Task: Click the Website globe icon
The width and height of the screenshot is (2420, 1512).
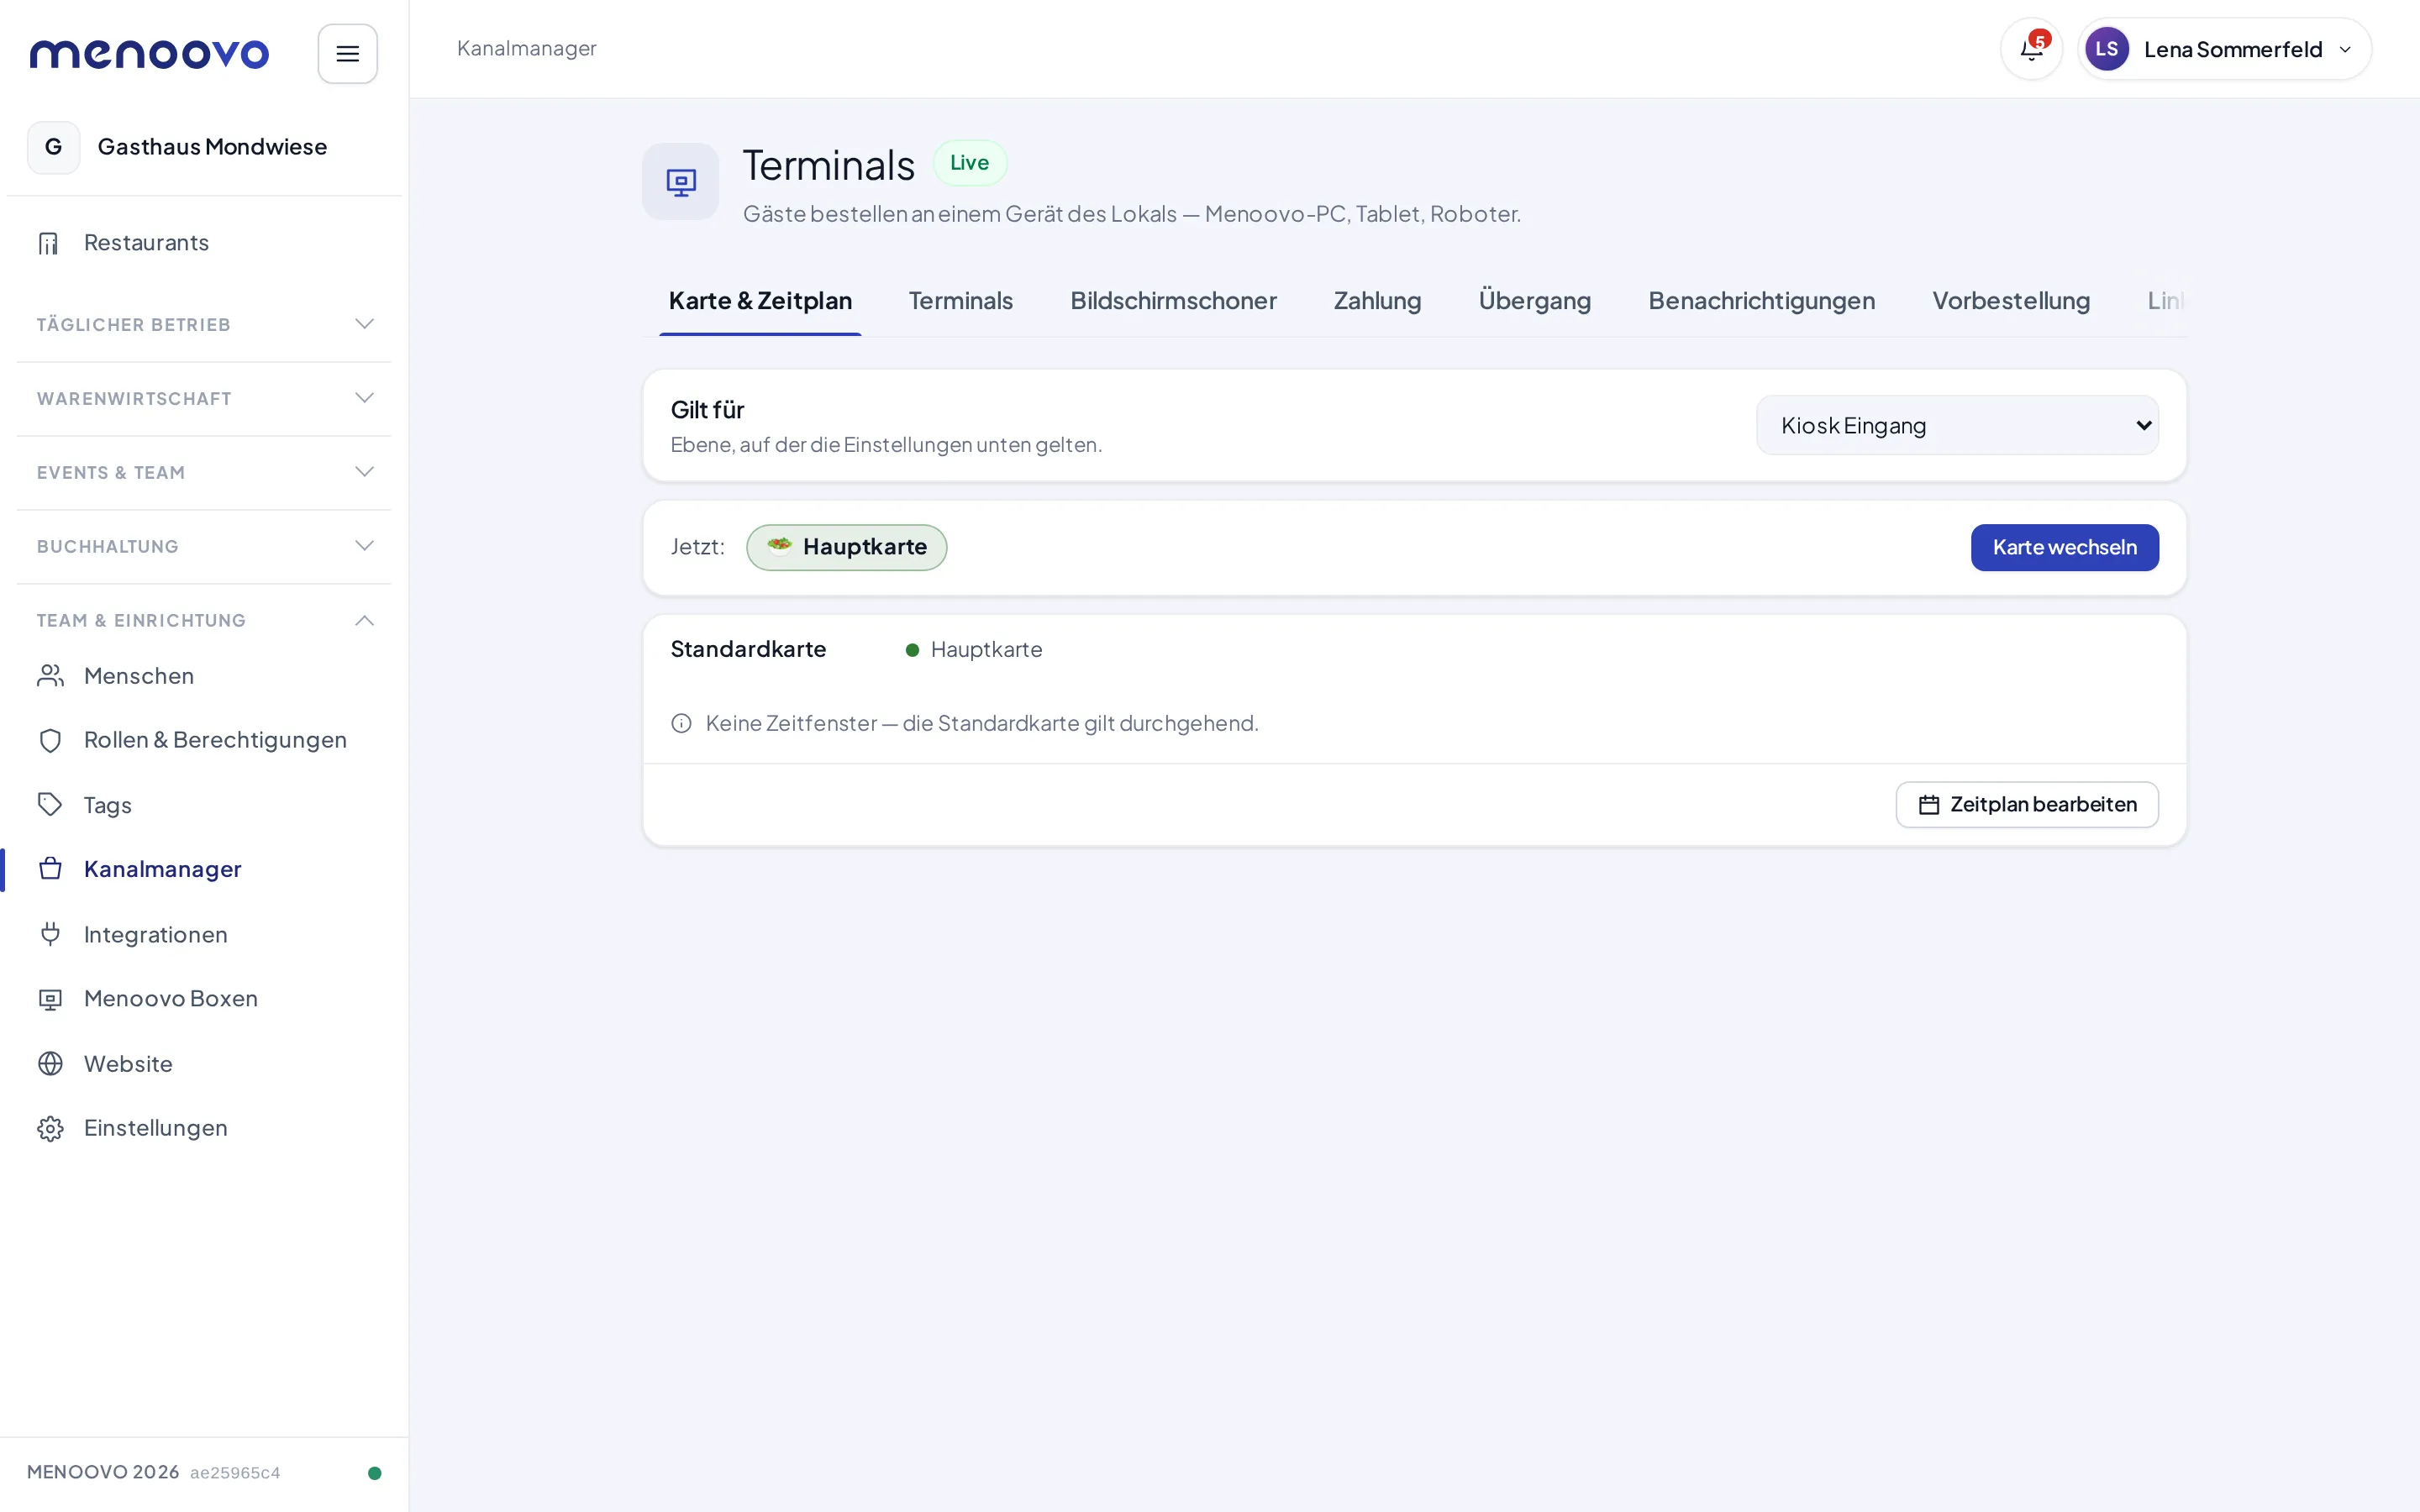Action: point(50,1063)
